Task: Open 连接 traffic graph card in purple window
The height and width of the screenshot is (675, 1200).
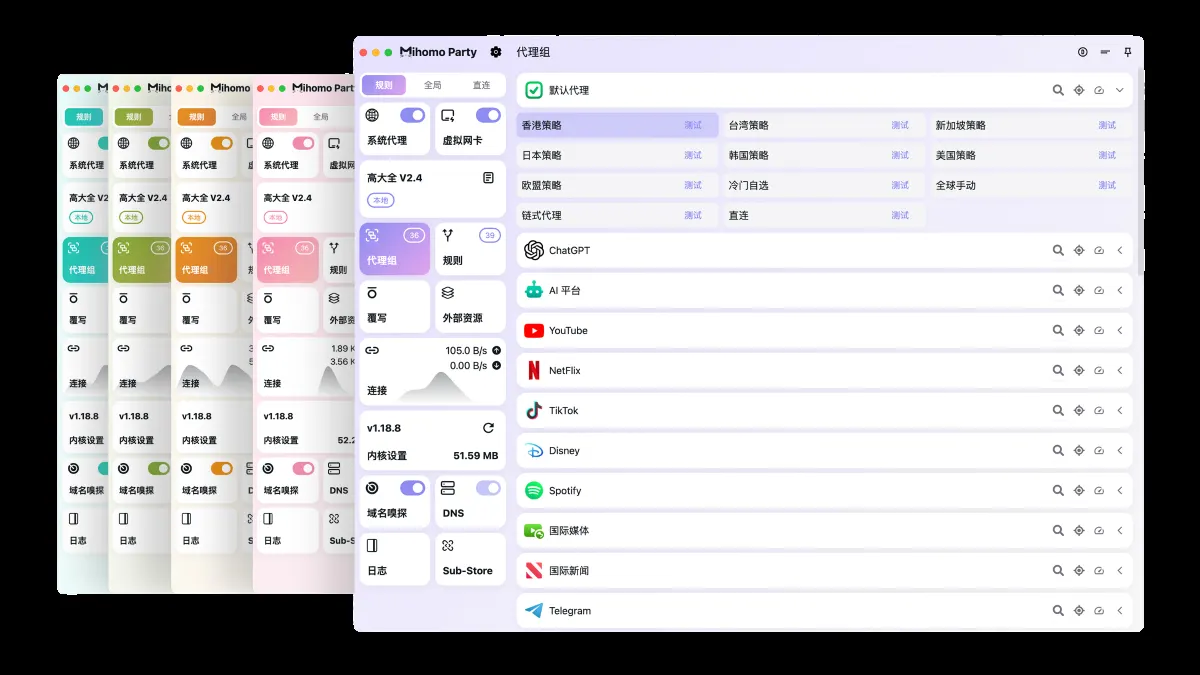Action: click(433, 371)
